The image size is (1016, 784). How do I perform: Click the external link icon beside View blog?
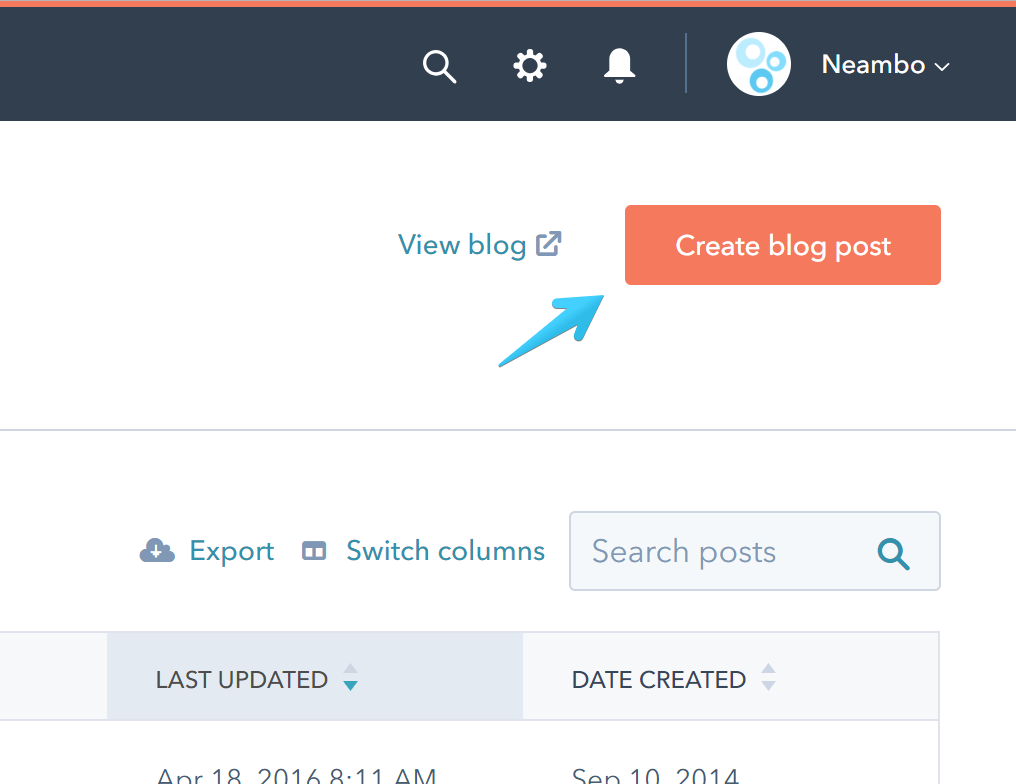click(549, 243)
